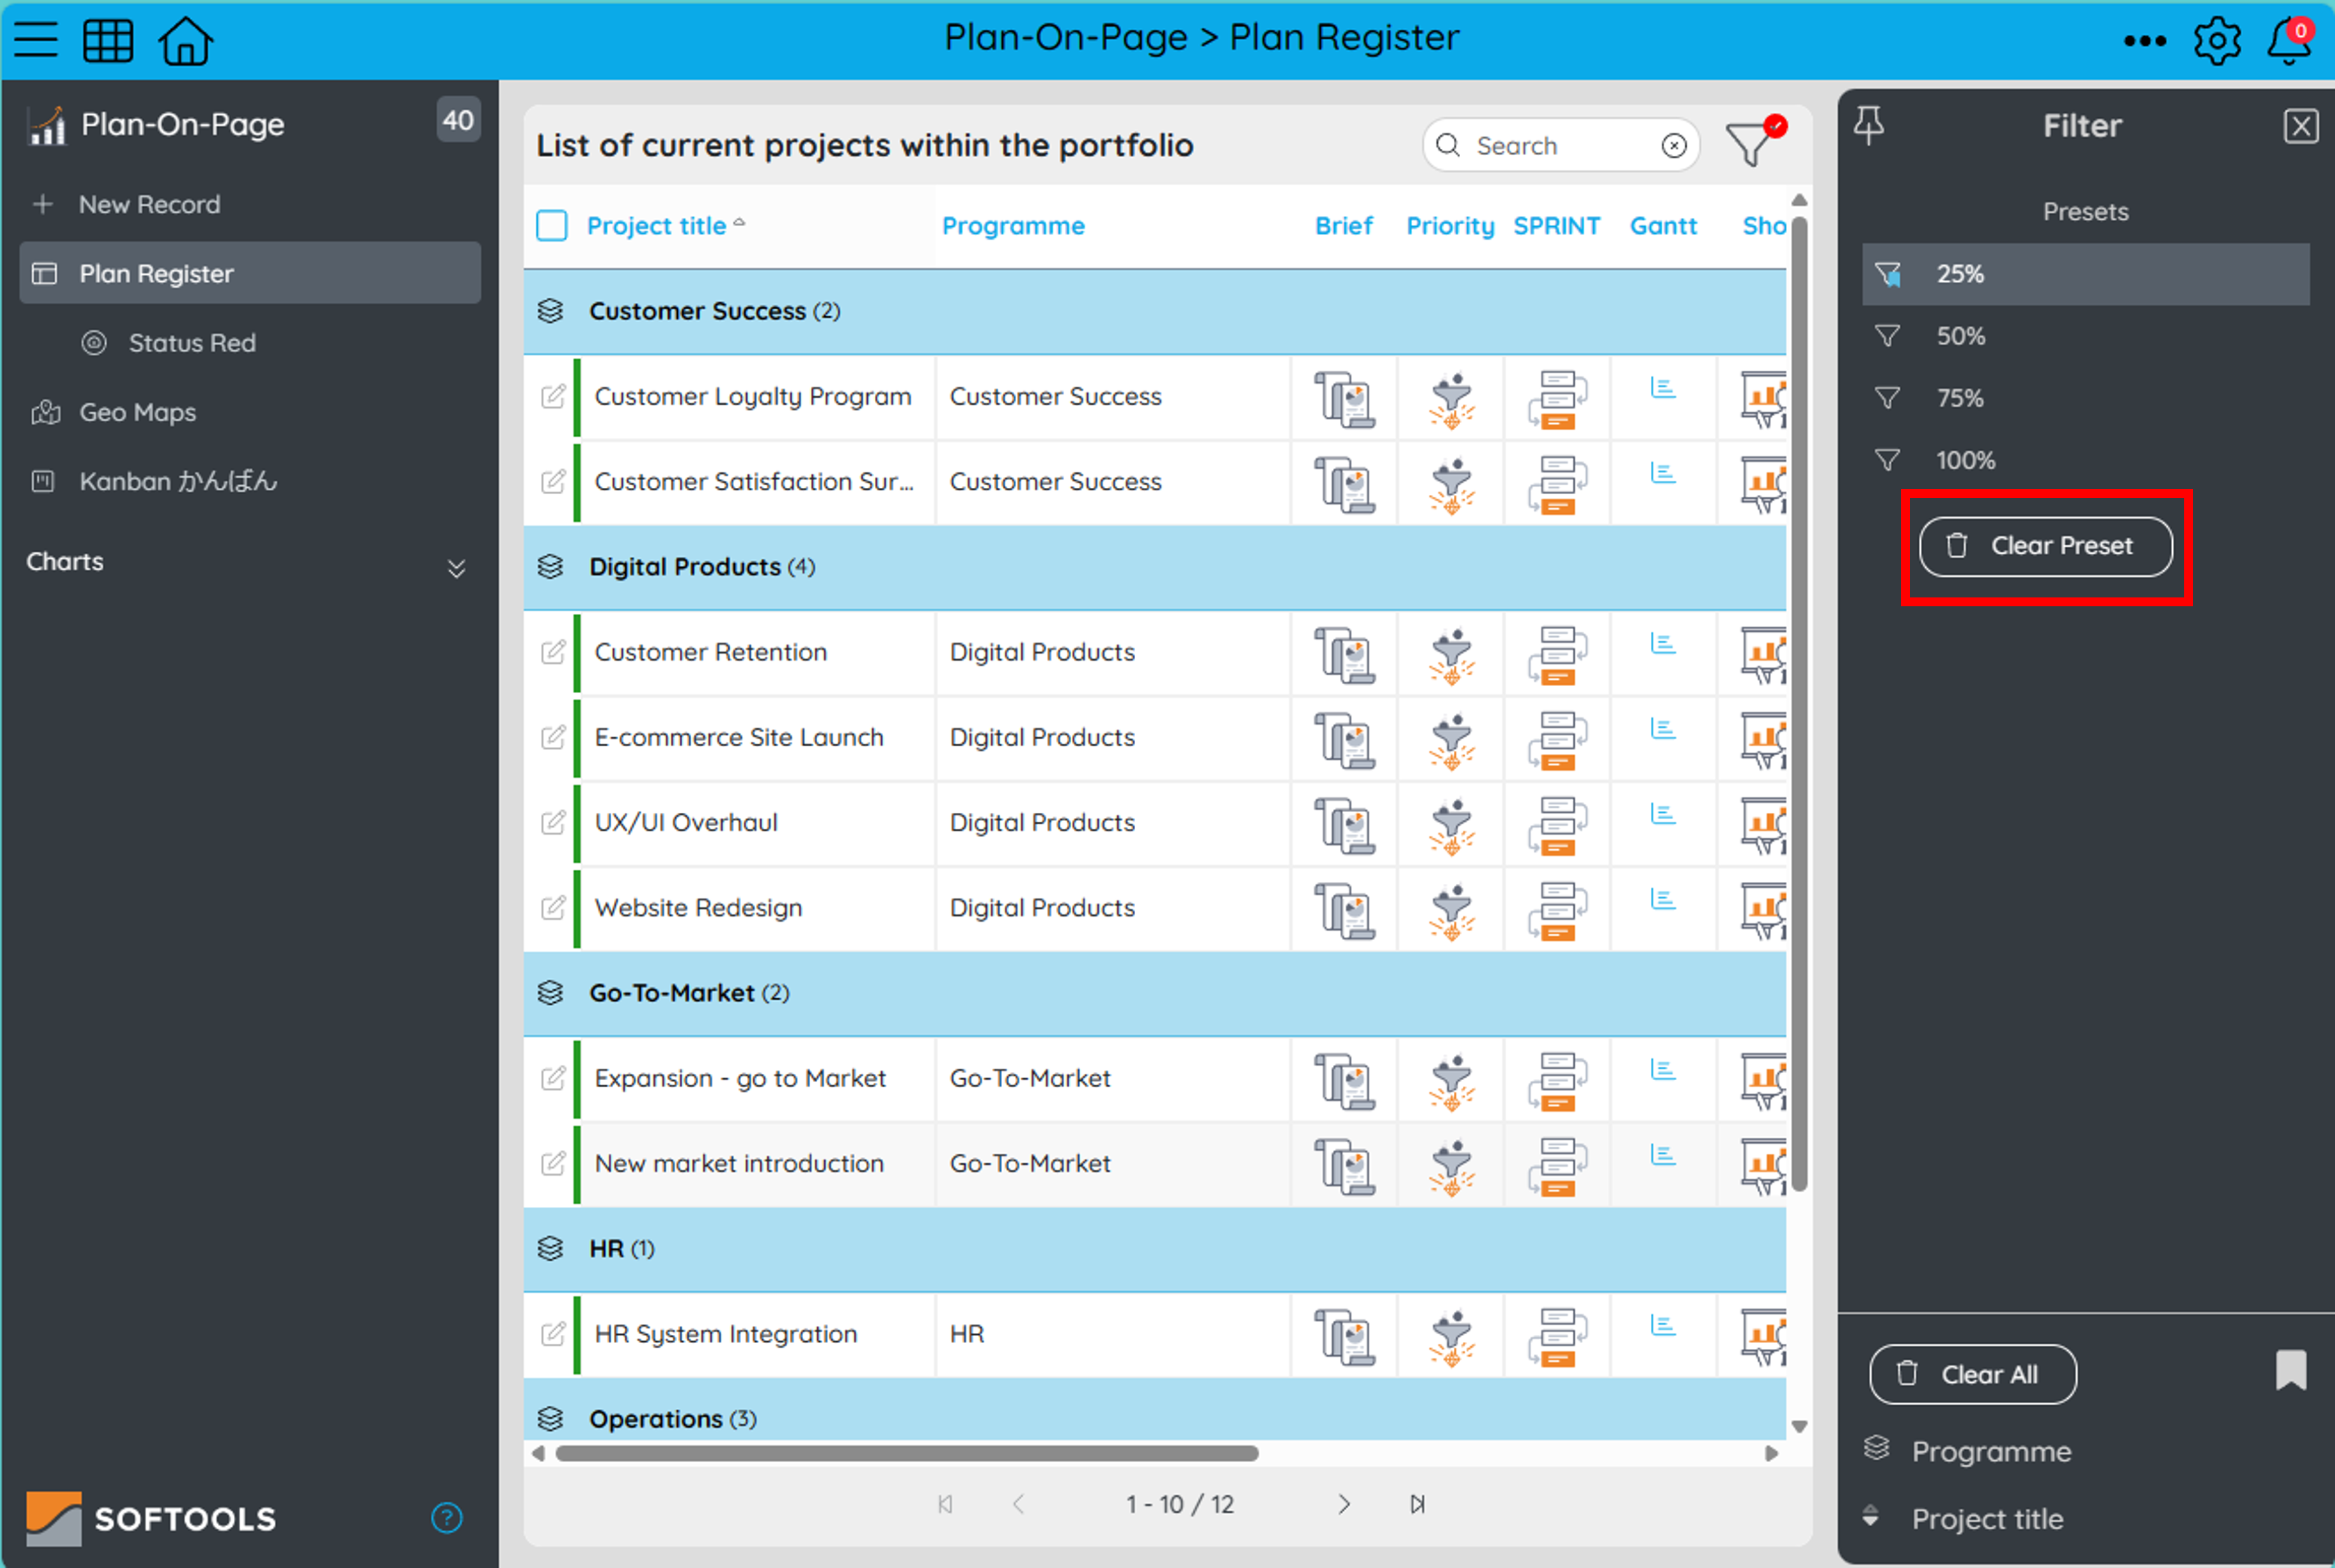
Task: Select the 100% filter preset
Action: [2085, 460]
